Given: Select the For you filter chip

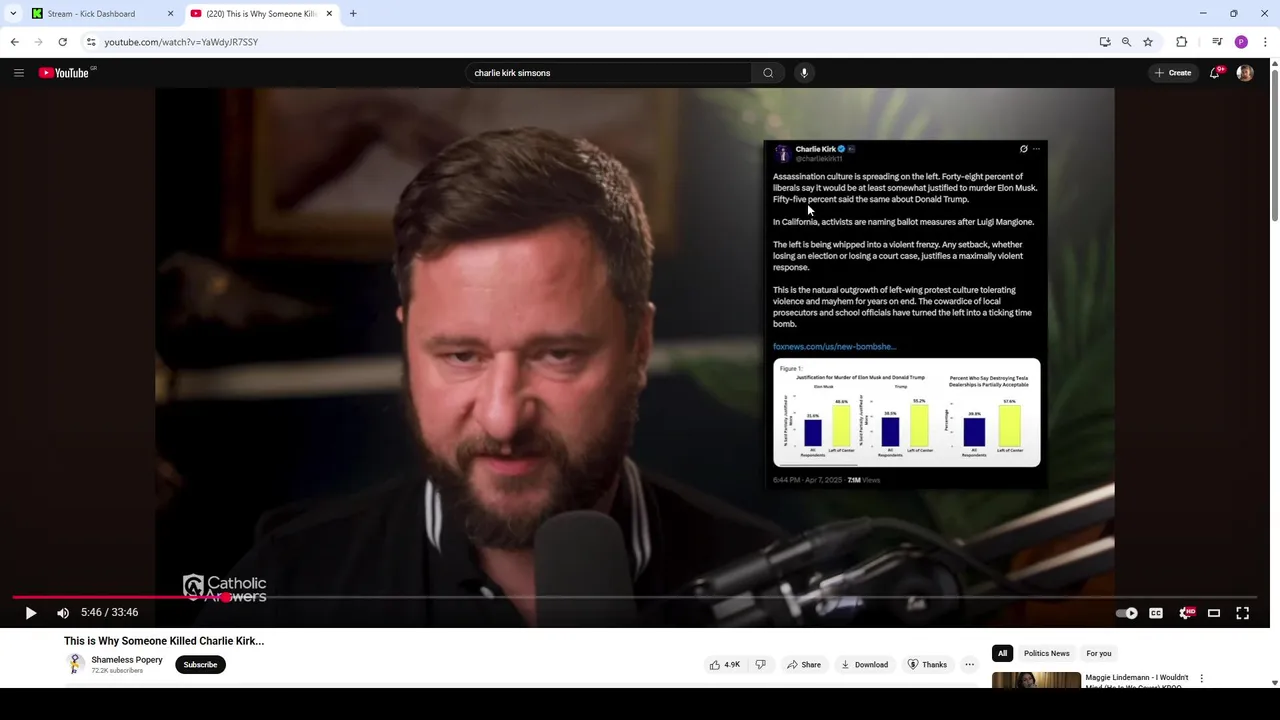Looking at the screenshot, I should coord(1098,654).
